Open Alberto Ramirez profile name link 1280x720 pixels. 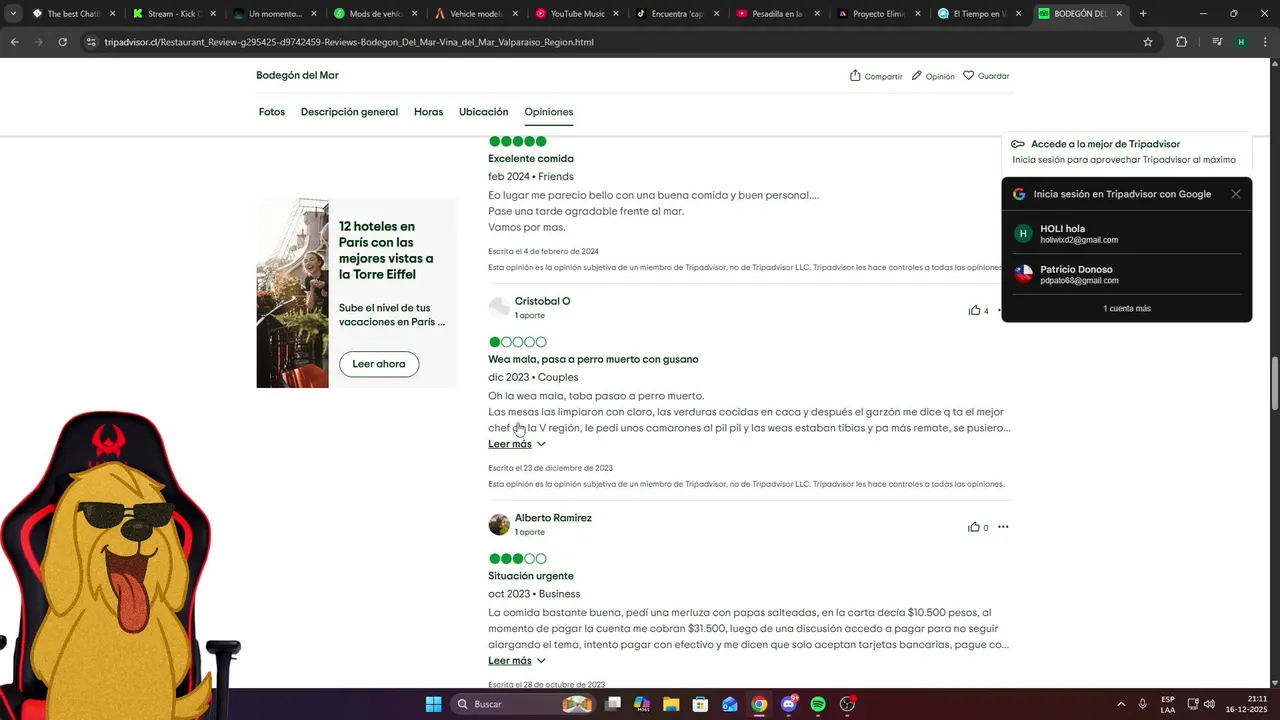(553, 518)
